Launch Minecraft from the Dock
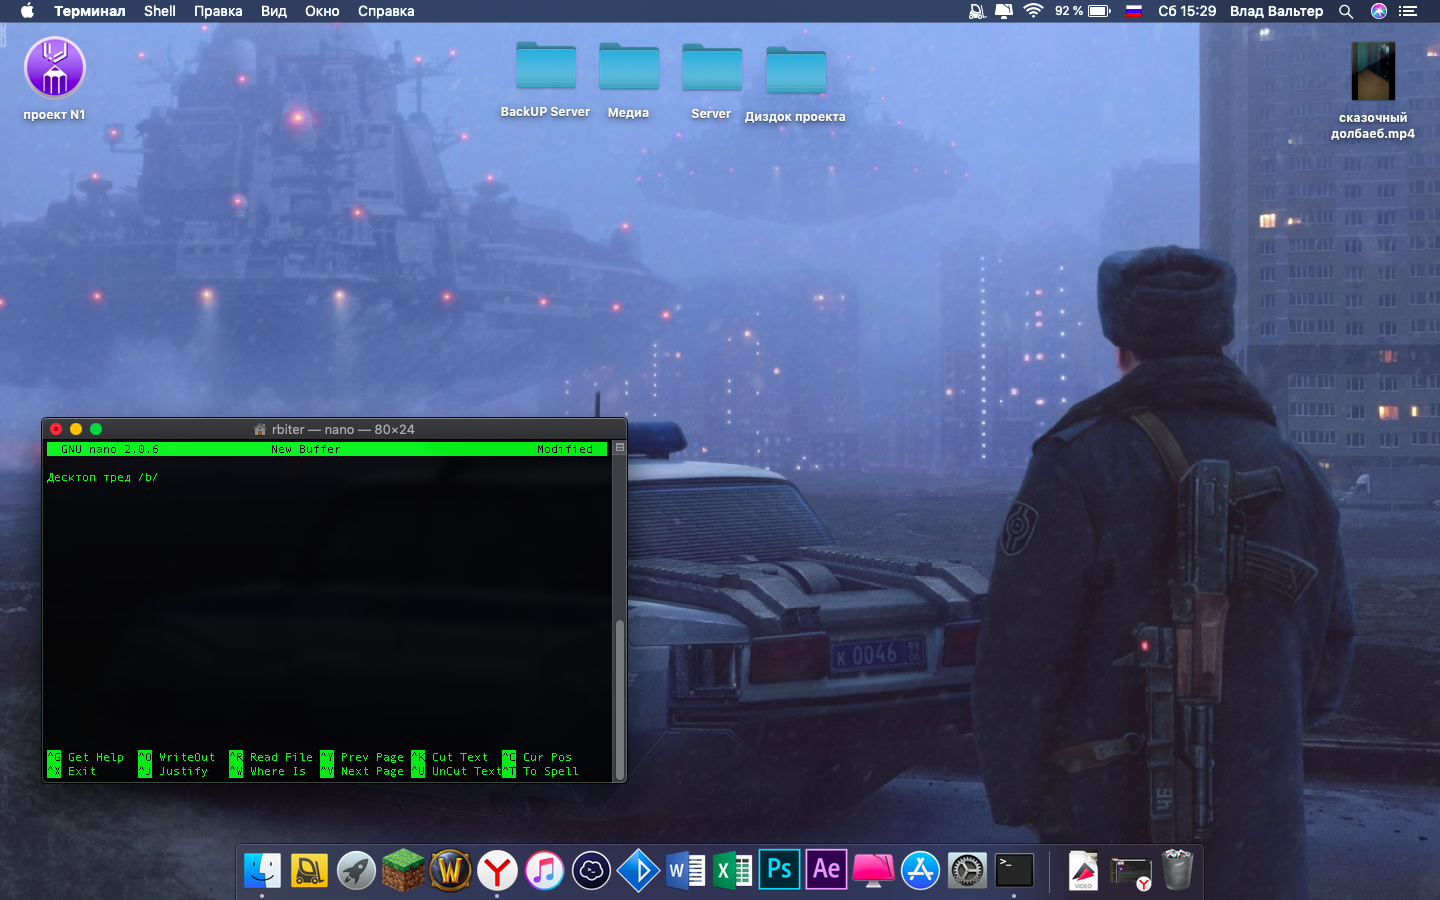Viewport: 1440px width, 900px height. tap(403, 871)
